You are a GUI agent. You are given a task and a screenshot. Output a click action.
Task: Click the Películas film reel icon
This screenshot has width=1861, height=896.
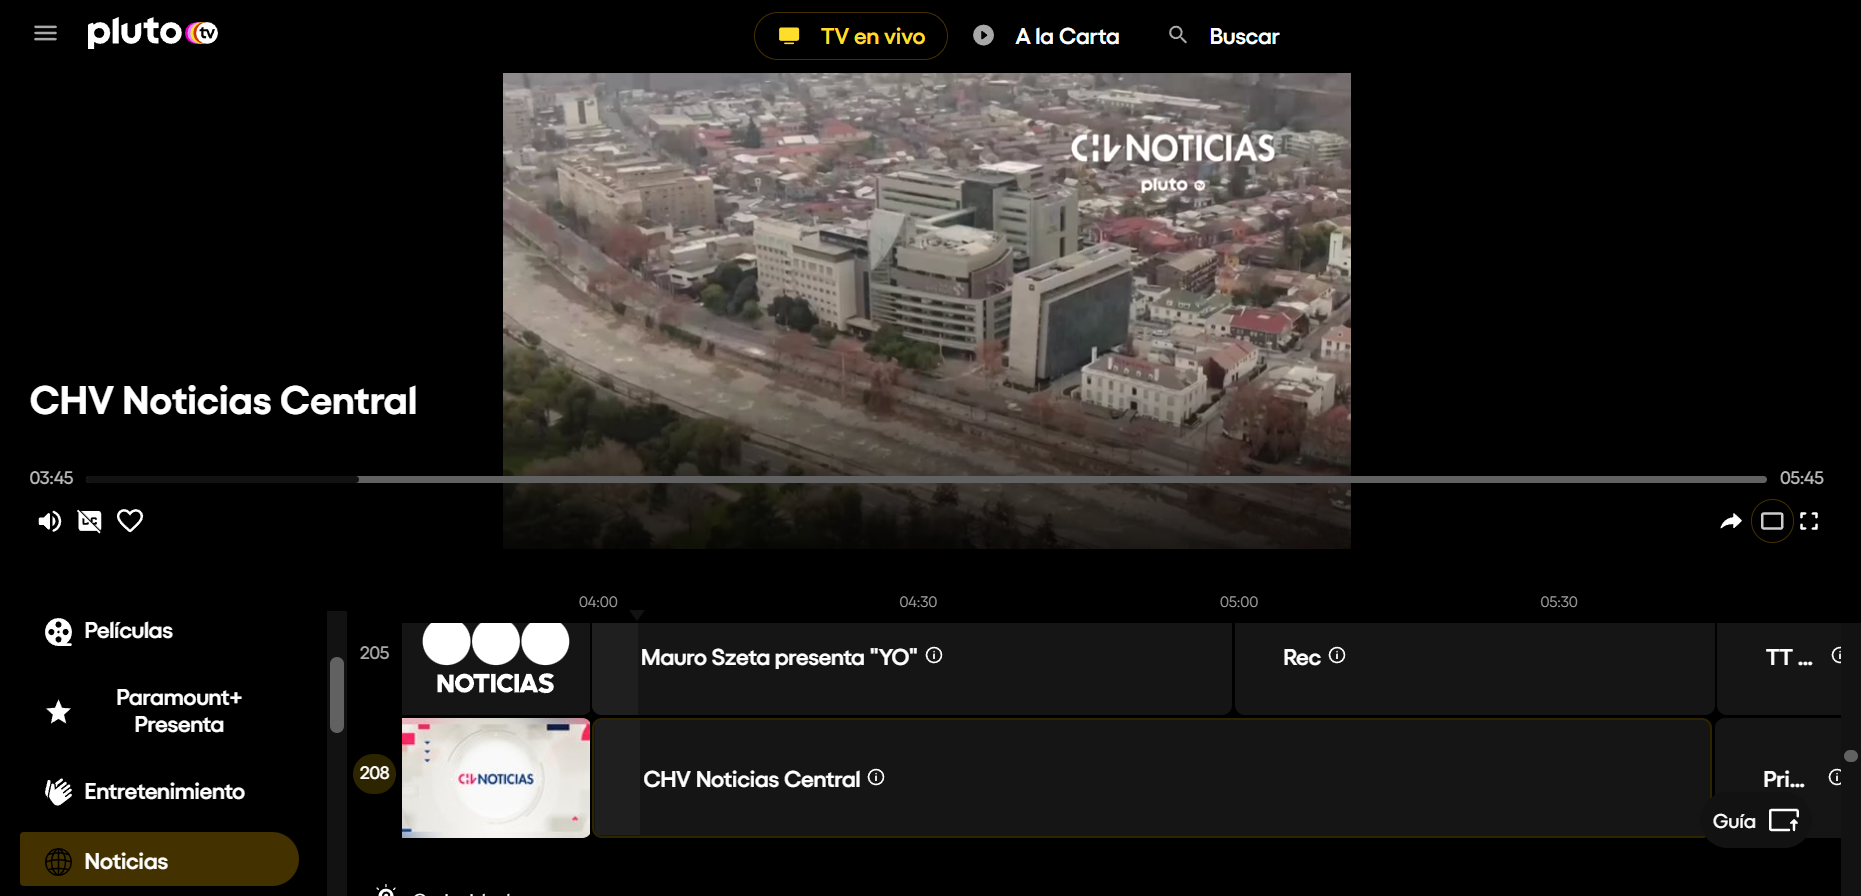pos(59,632)
